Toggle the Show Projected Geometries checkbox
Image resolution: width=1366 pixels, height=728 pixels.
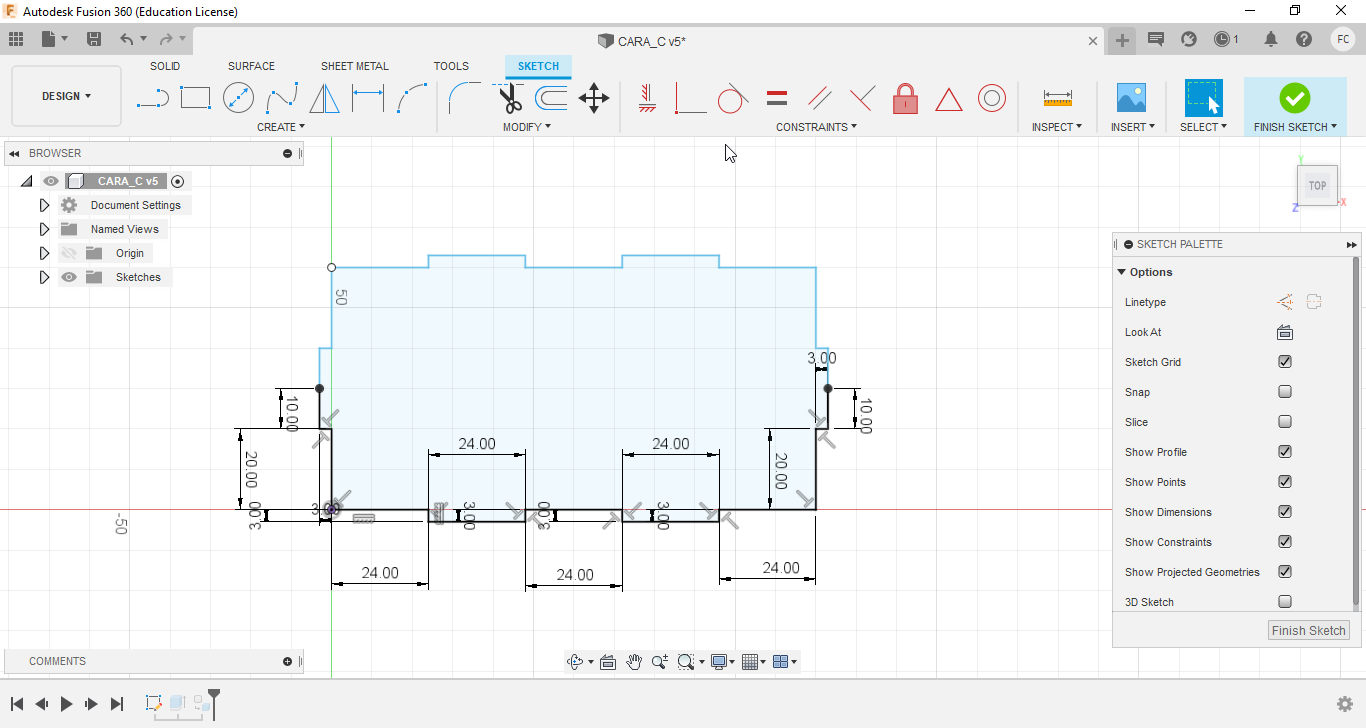click(1285, 572)
